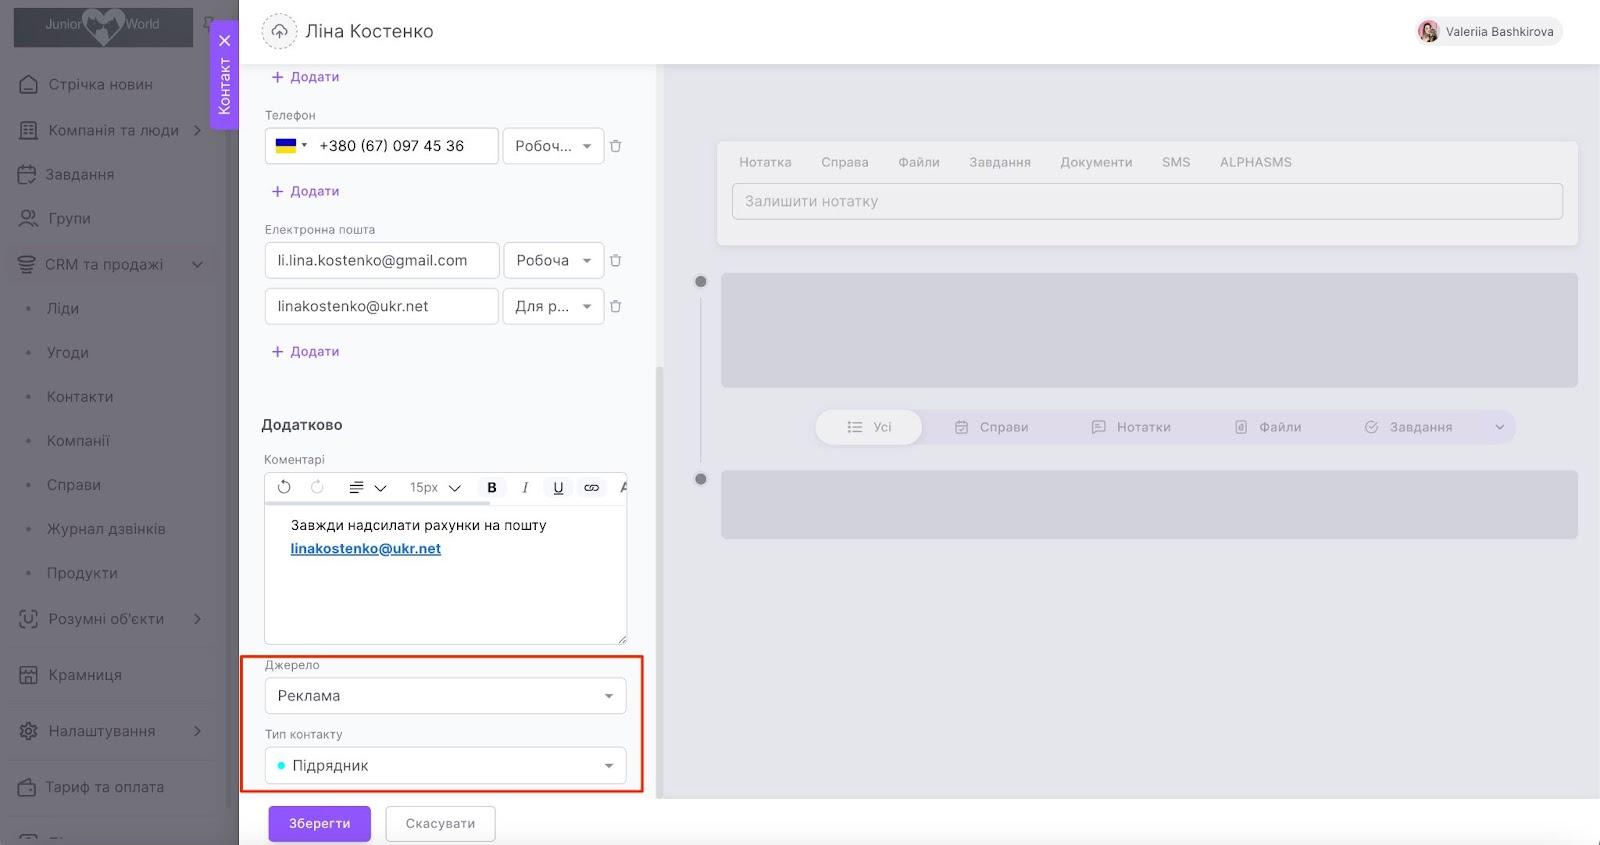Click the insert link icon
Screen dimensions: 1600x845
point(591,487)
